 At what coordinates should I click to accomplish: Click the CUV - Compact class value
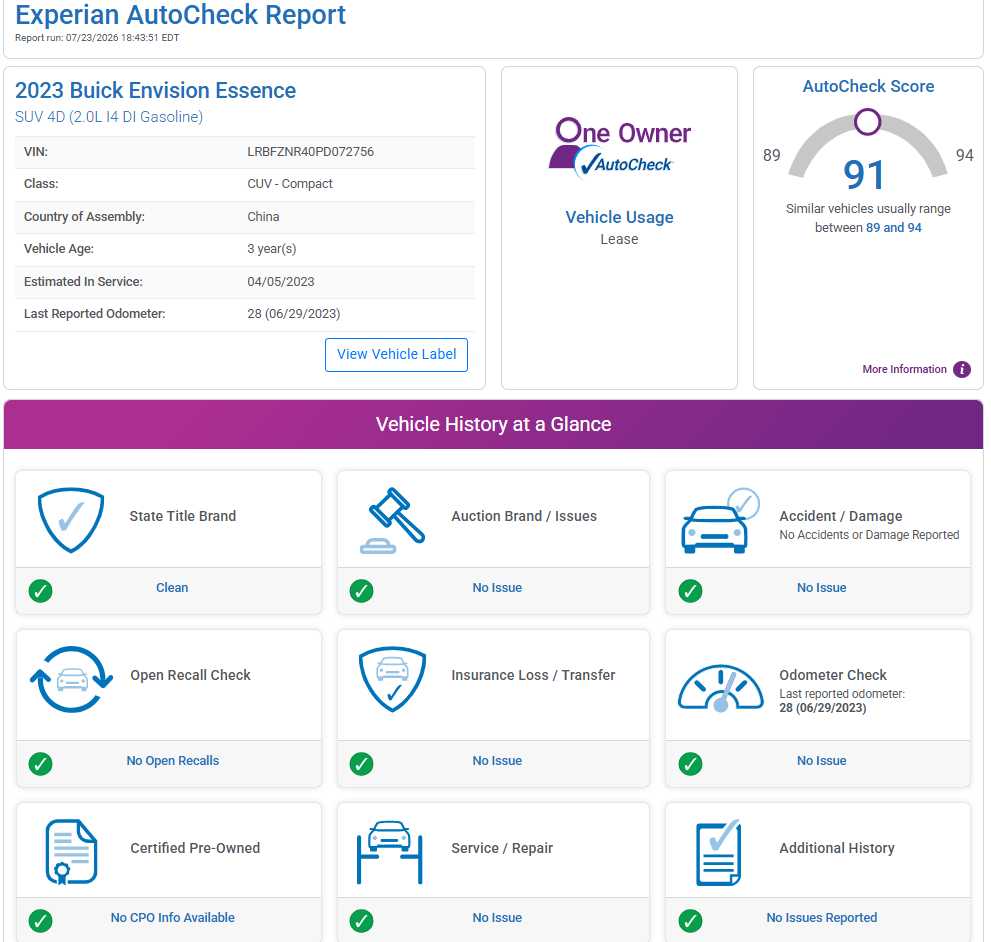click(x=290, y=183)
